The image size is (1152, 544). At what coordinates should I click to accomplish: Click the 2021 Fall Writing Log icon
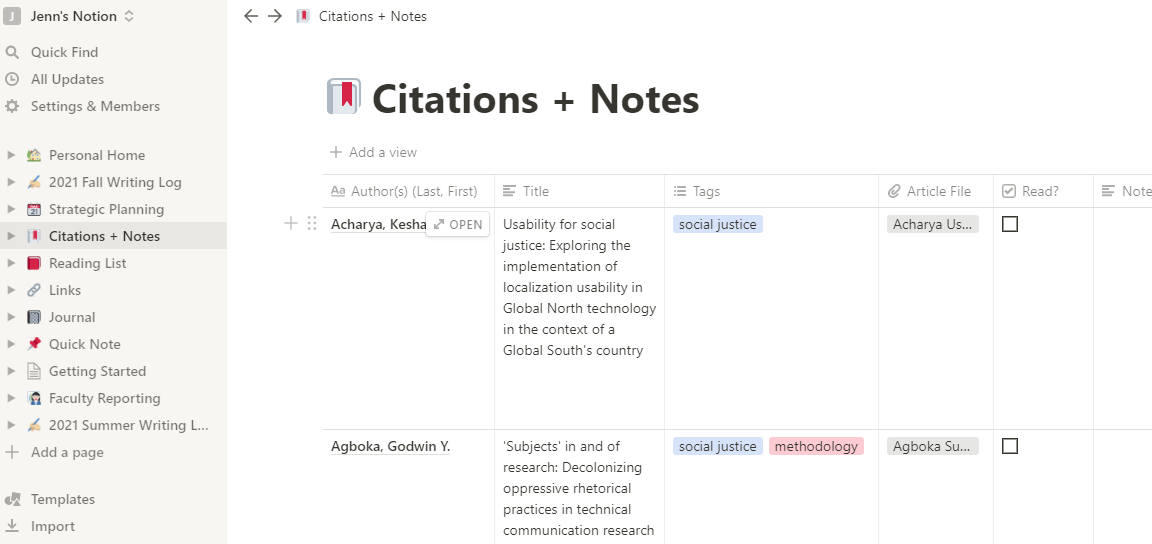point(34,182)
